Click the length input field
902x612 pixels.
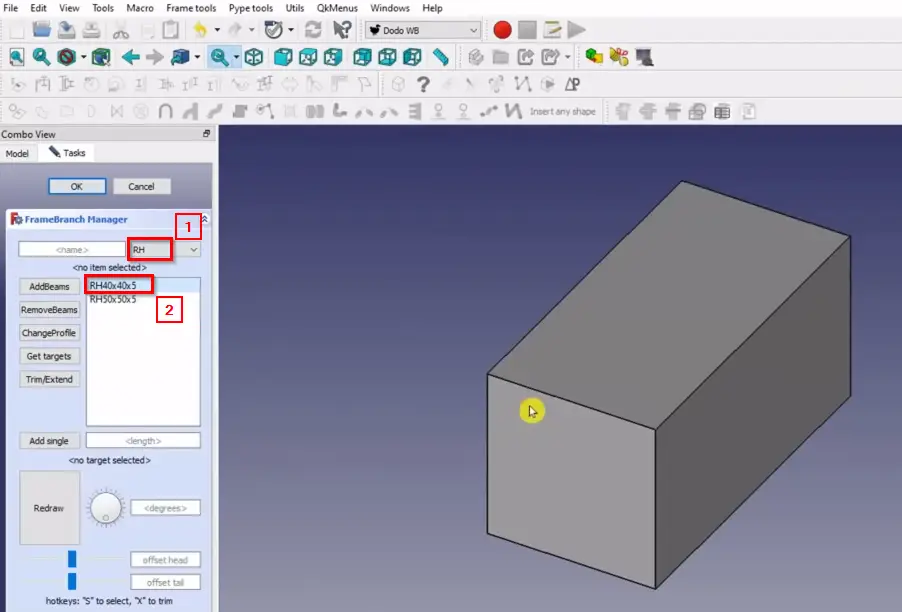coord(143,440)
